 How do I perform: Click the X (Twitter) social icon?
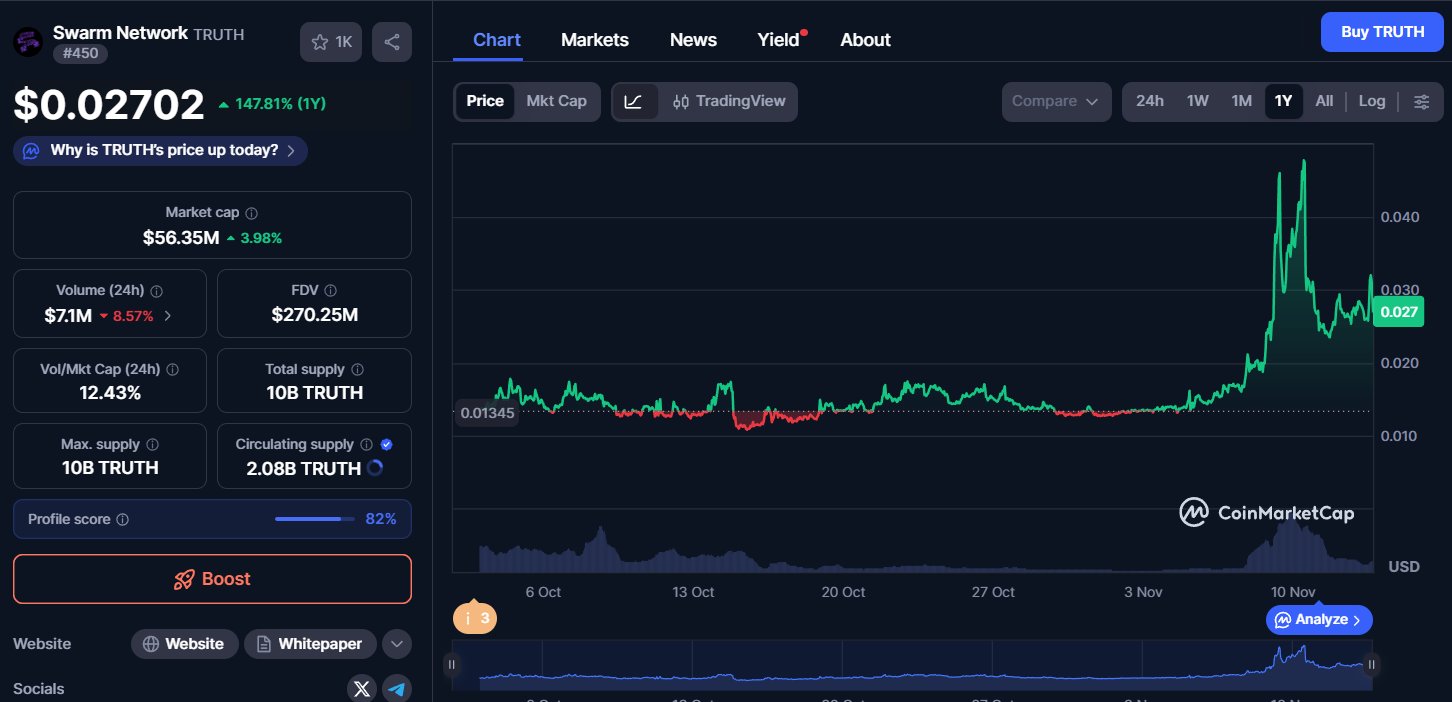click(362, 688)
